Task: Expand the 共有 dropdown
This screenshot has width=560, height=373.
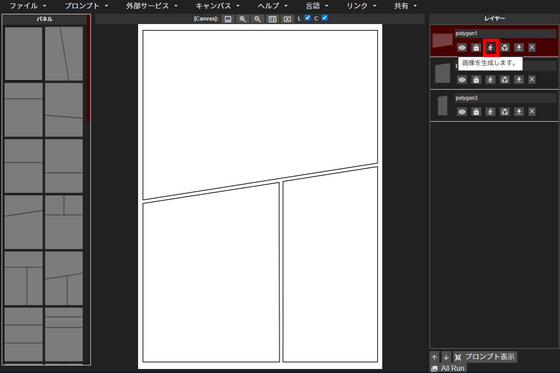Action: 405,6
